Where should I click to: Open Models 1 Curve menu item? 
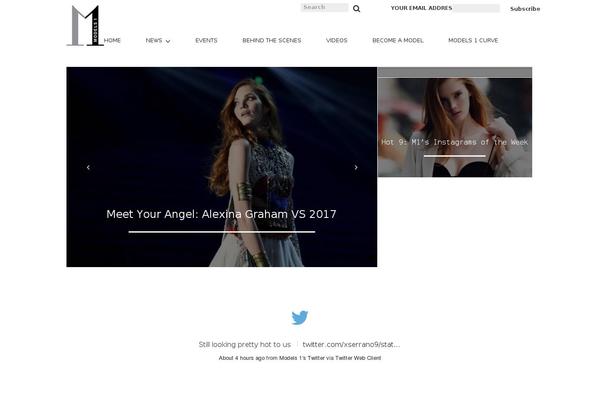(x=473, y=40)
